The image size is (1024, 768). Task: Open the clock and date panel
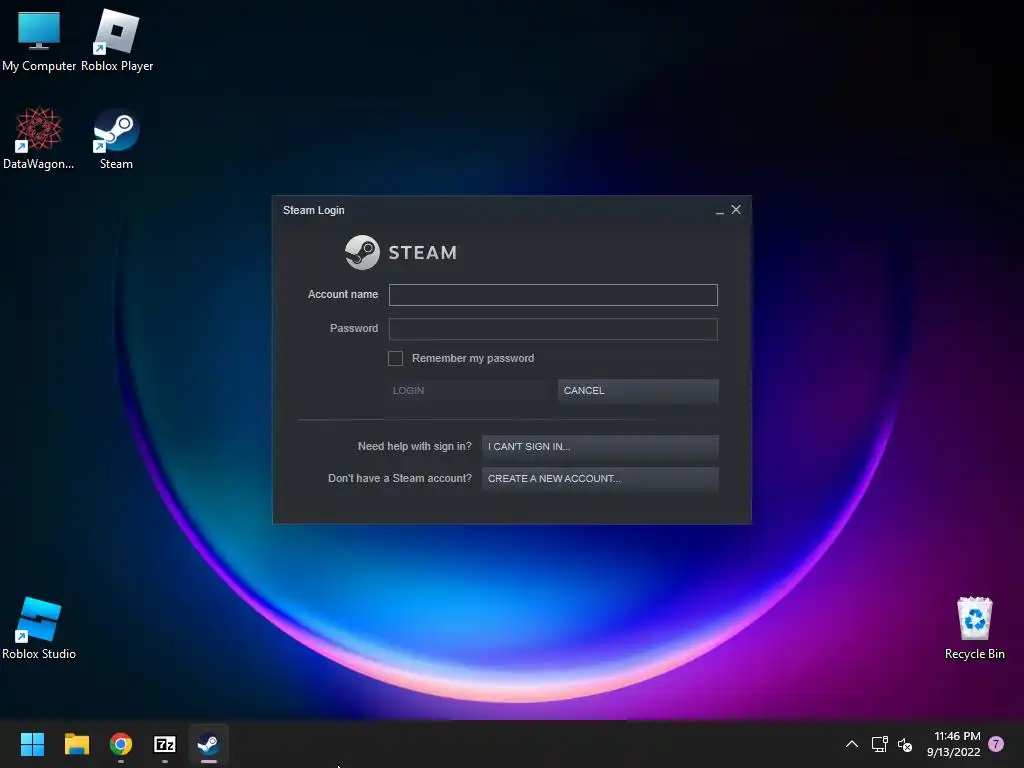click(x=953, y=744)
